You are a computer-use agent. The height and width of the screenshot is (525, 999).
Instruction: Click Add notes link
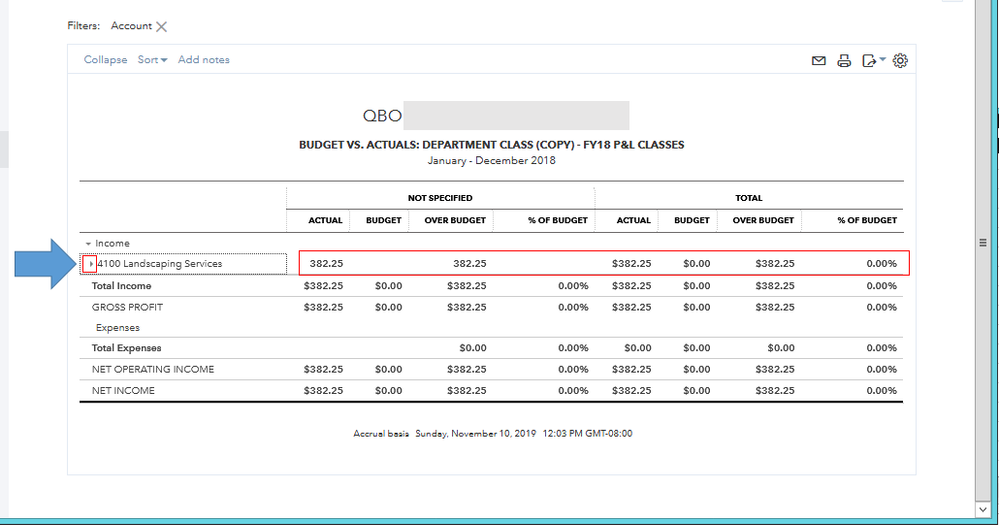click(203, 59)
